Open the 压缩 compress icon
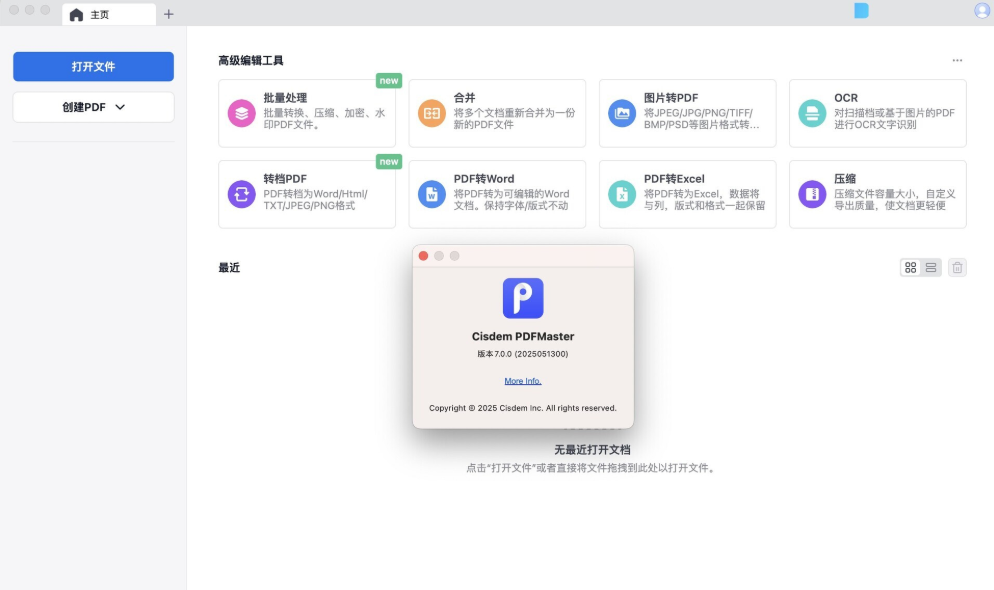 [x=812, y=194]
